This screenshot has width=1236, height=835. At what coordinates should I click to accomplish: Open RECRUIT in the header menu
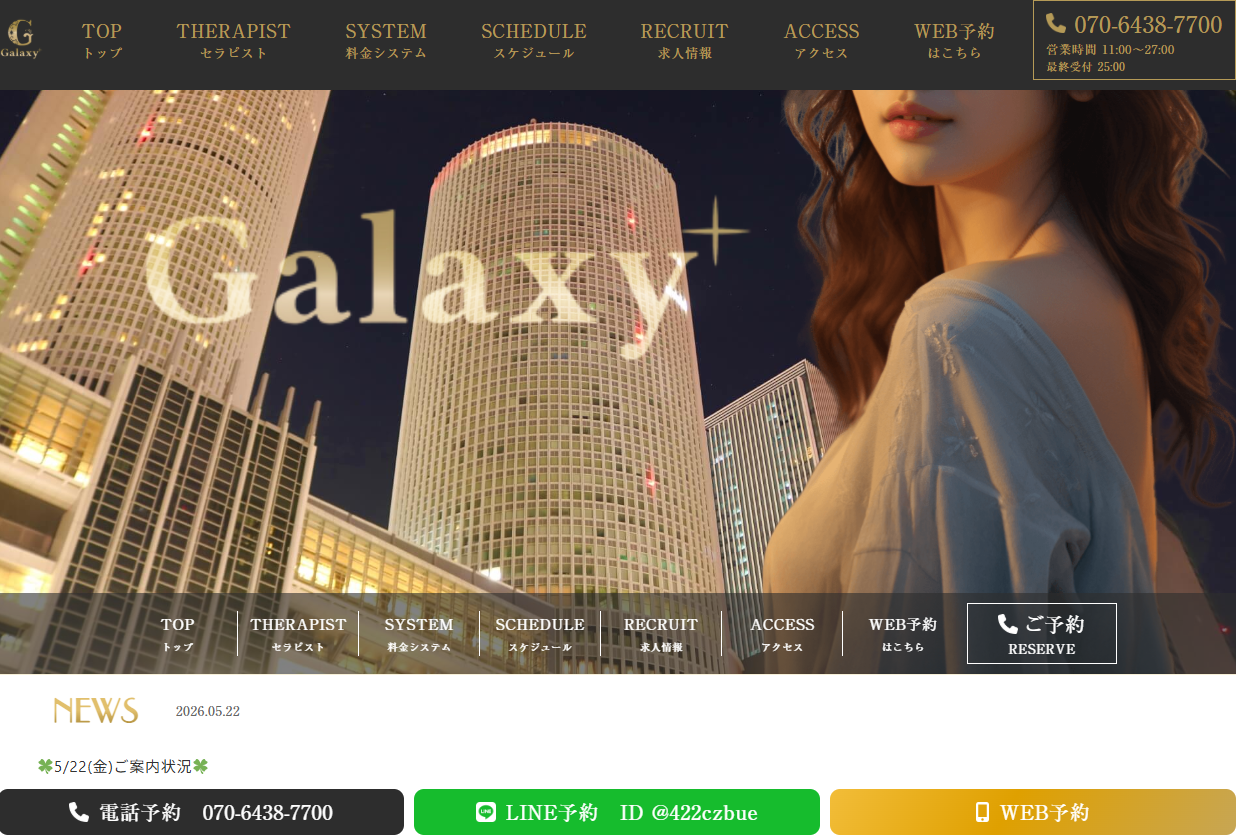[x=685, y=41]
